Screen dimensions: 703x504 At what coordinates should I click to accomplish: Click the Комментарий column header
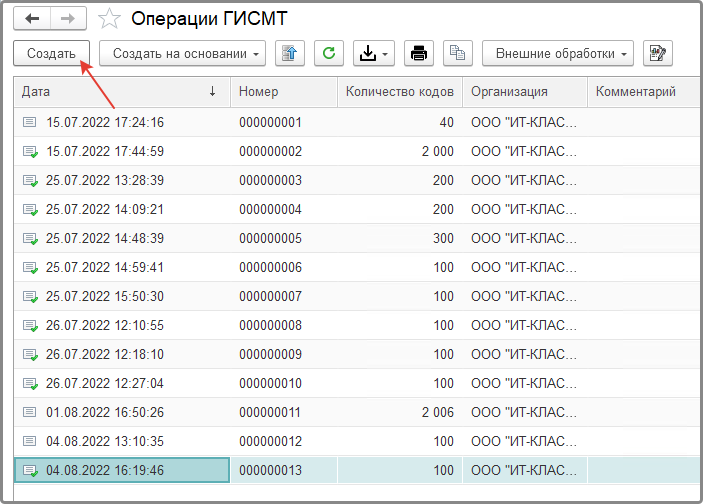click(x=644, y=91)
